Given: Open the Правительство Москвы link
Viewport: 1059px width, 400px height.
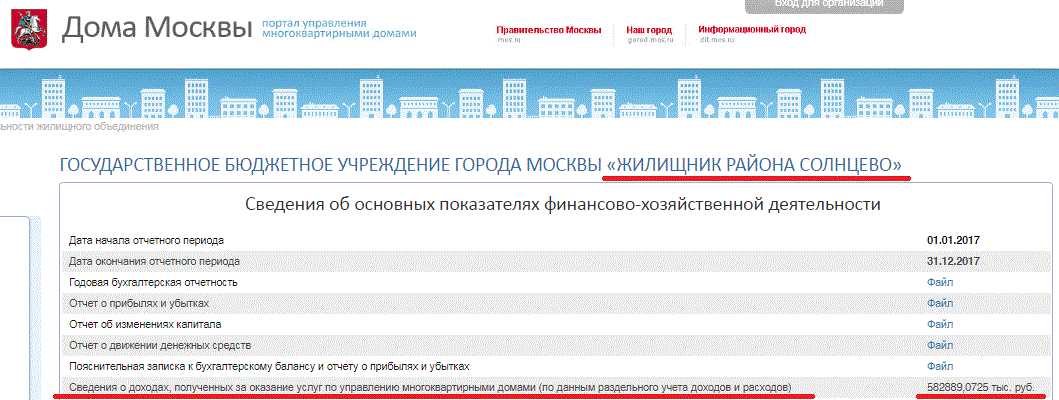Looking at the screenshot, I should [548, 30].
